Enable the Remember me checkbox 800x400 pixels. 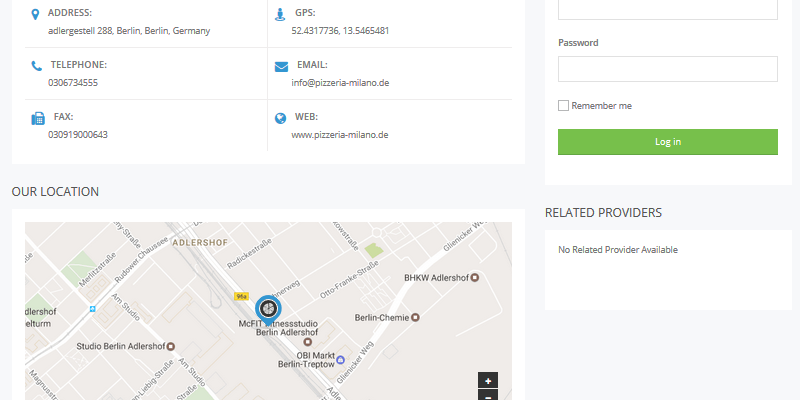[563, 105]
